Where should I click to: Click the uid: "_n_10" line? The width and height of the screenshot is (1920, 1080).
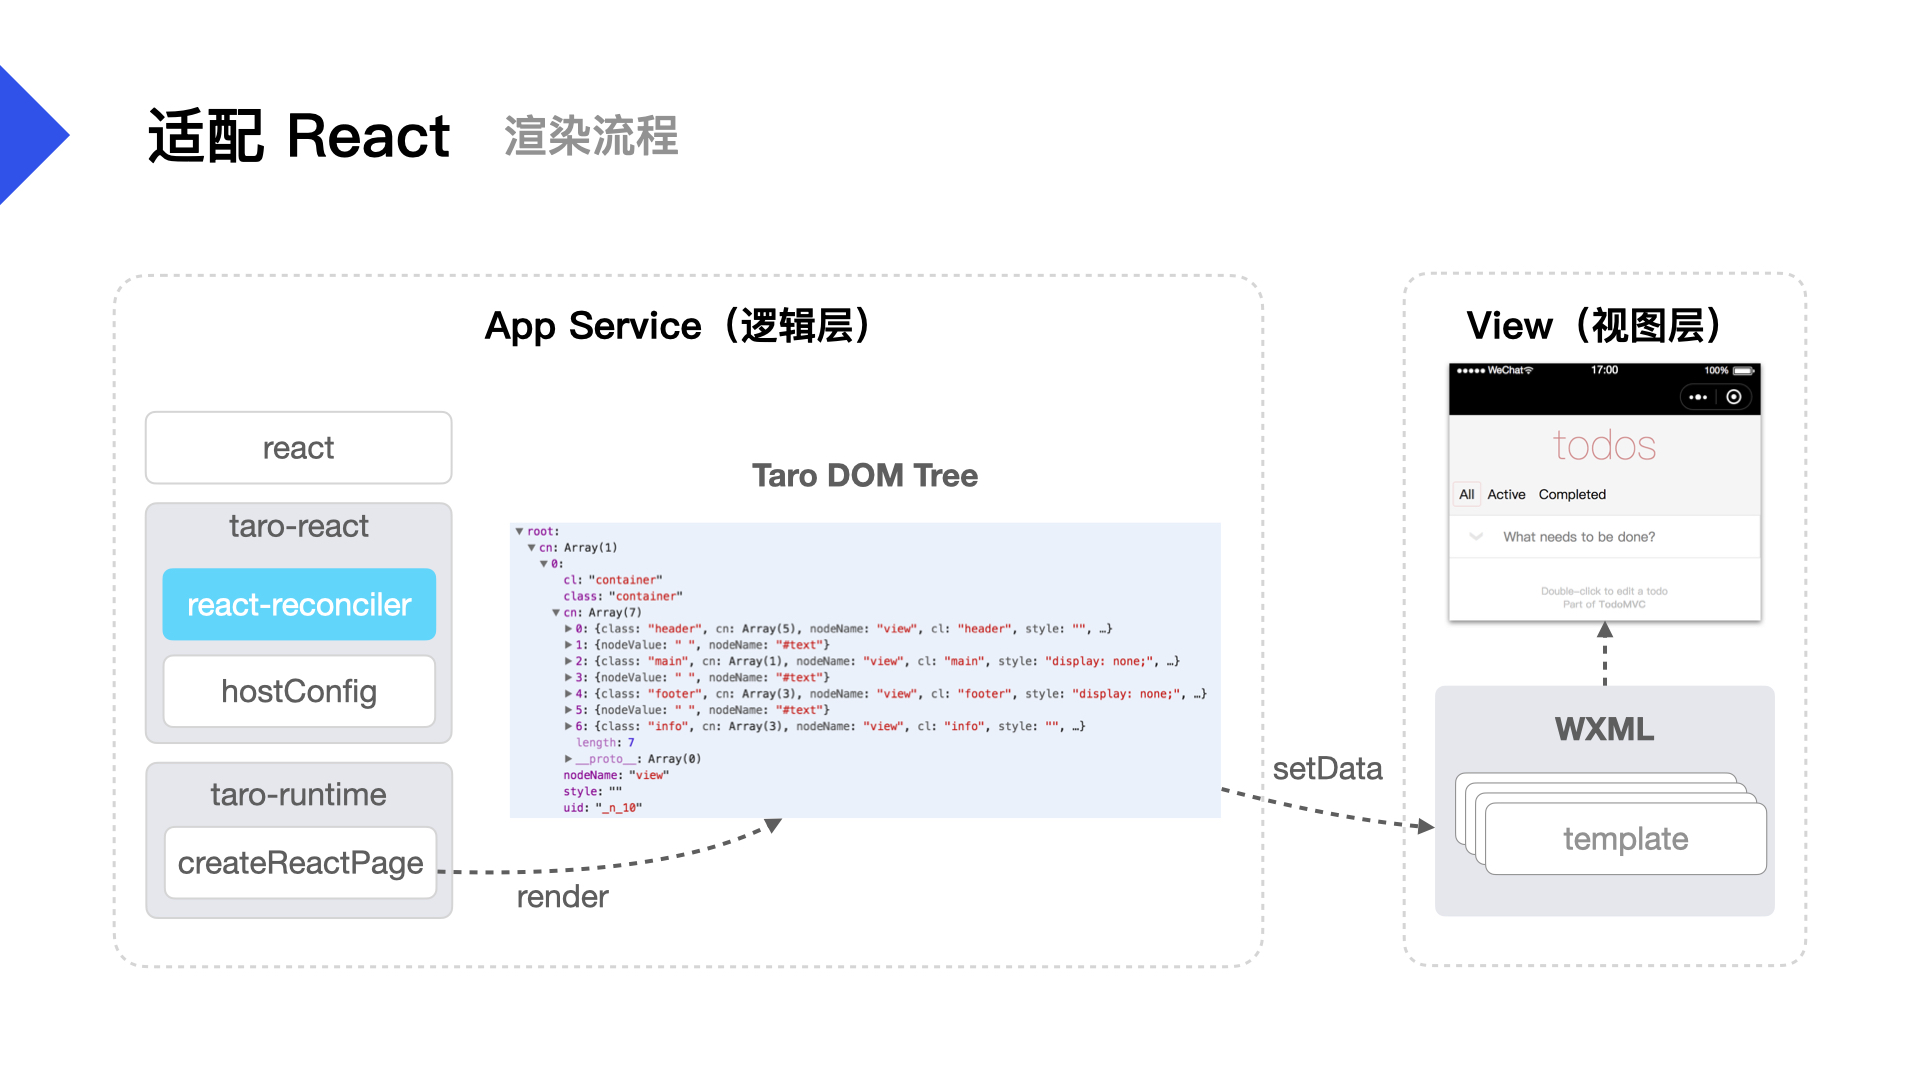pos(602,807)
